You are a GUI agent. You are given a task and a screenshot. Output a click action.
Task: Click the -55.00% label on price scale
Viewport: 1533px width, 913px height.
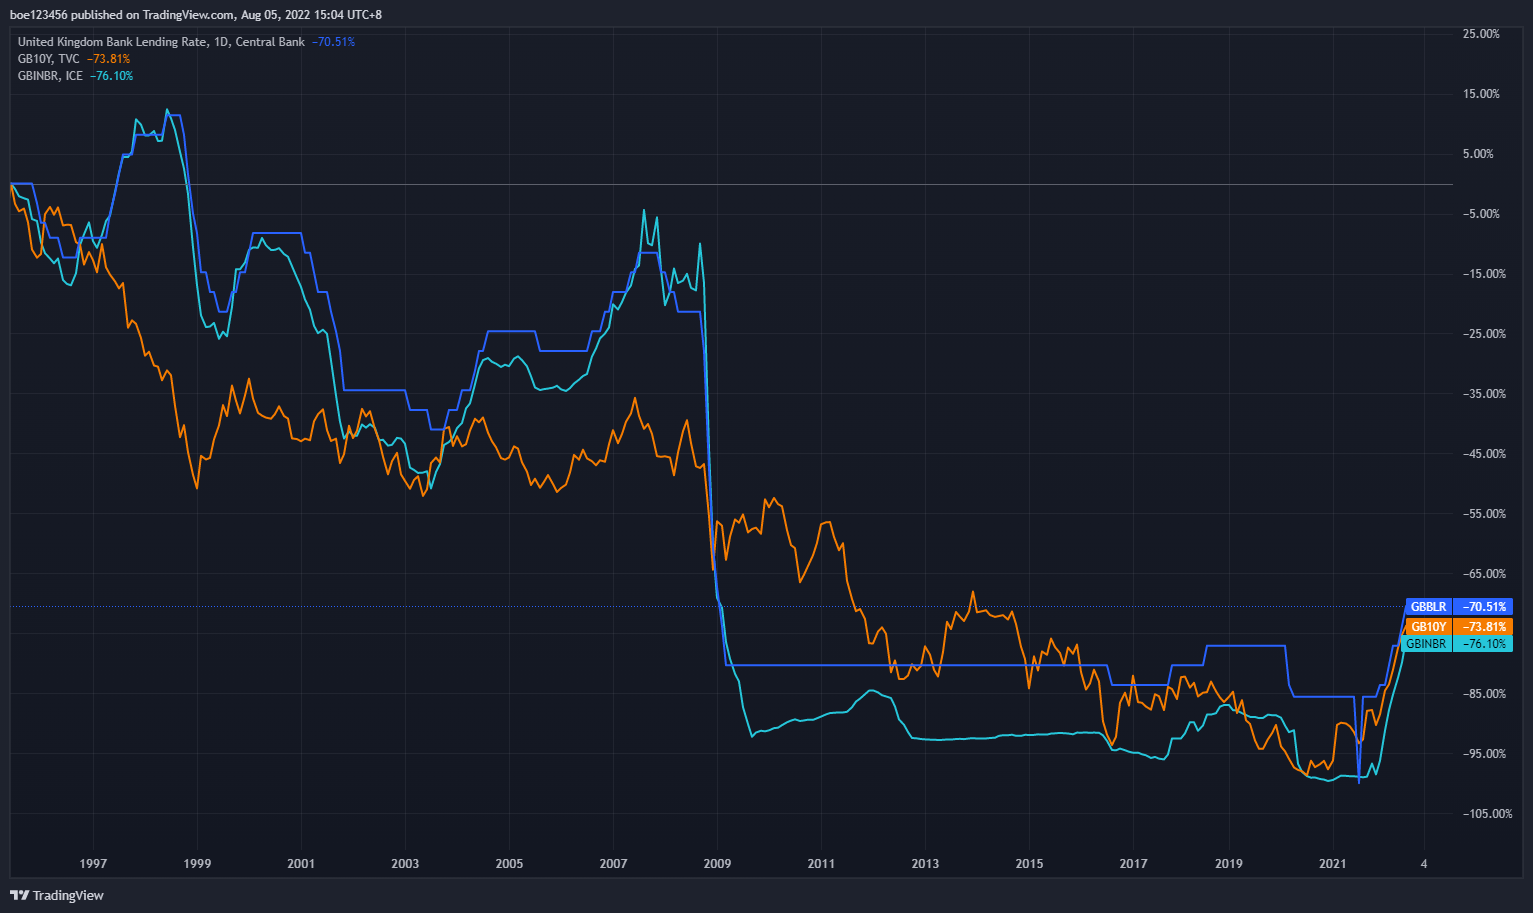(1484, 514)
